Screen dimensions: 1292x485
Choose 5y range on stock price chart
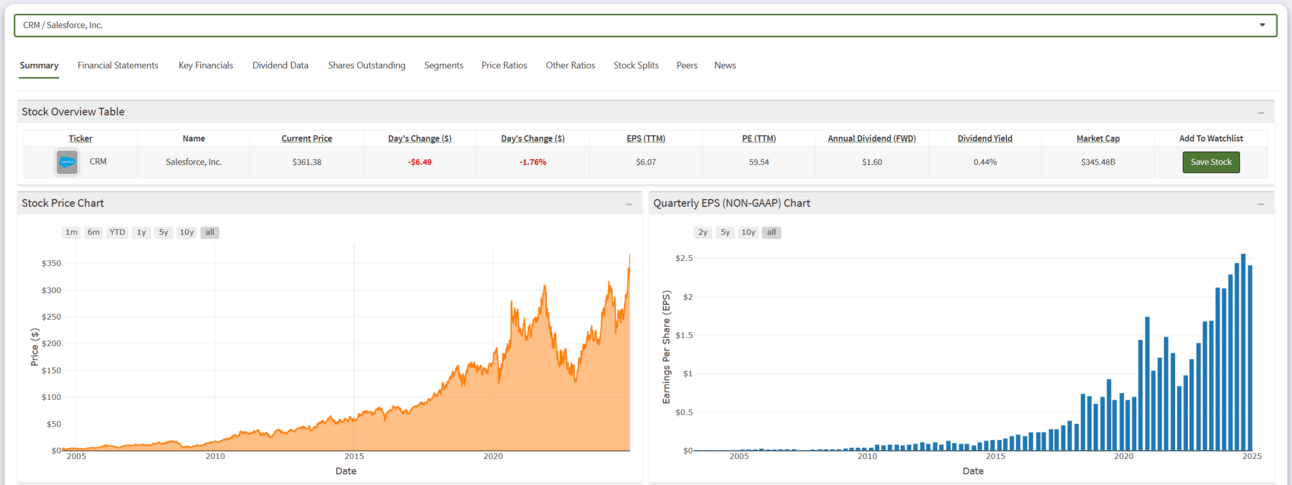pos(163,233)
